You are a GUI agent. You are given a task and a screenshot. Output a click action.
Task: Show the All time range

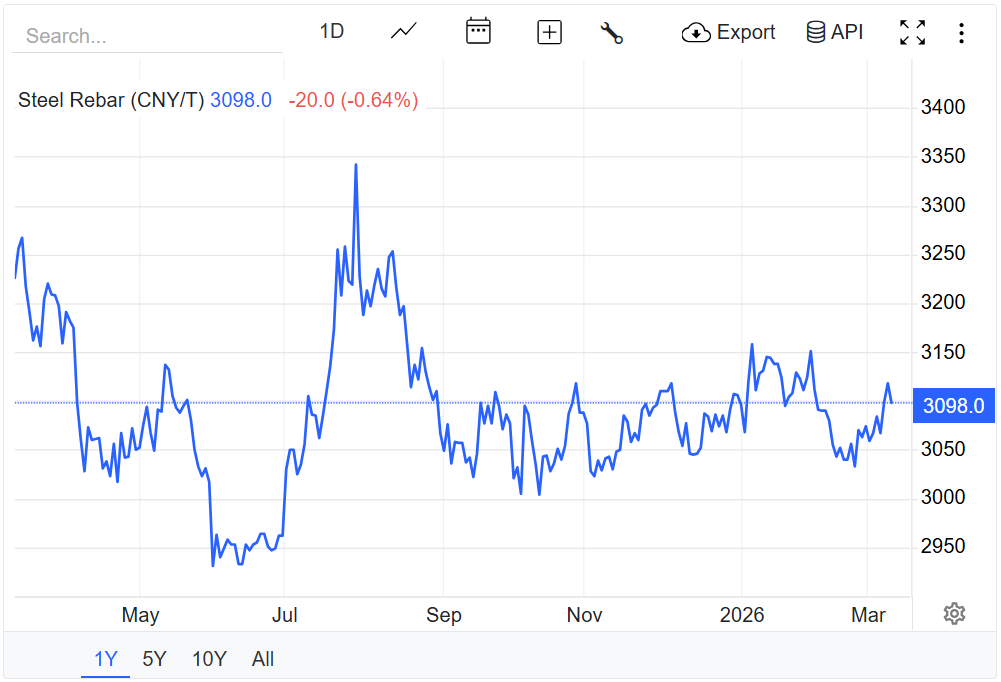tap(263, 659)
